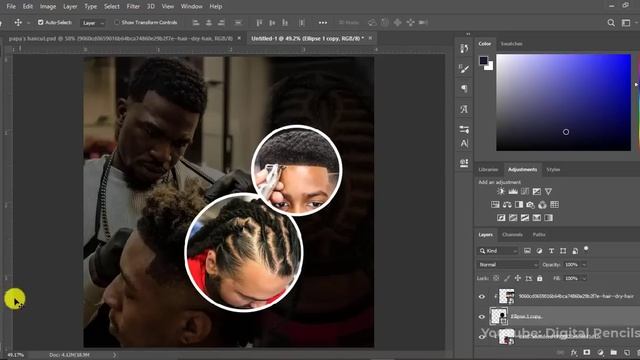
Task: Open the Glyphs panel icon
Action: pyautogui.click(x=464, y=109)
